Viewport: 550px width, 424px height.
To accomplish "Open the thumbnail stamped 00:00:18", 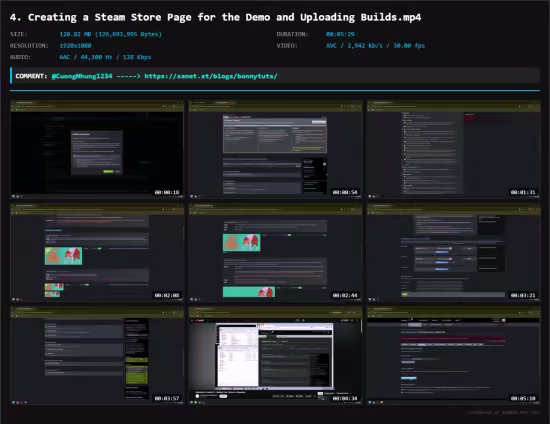I will pyautogui.click(x=97, y=150).
